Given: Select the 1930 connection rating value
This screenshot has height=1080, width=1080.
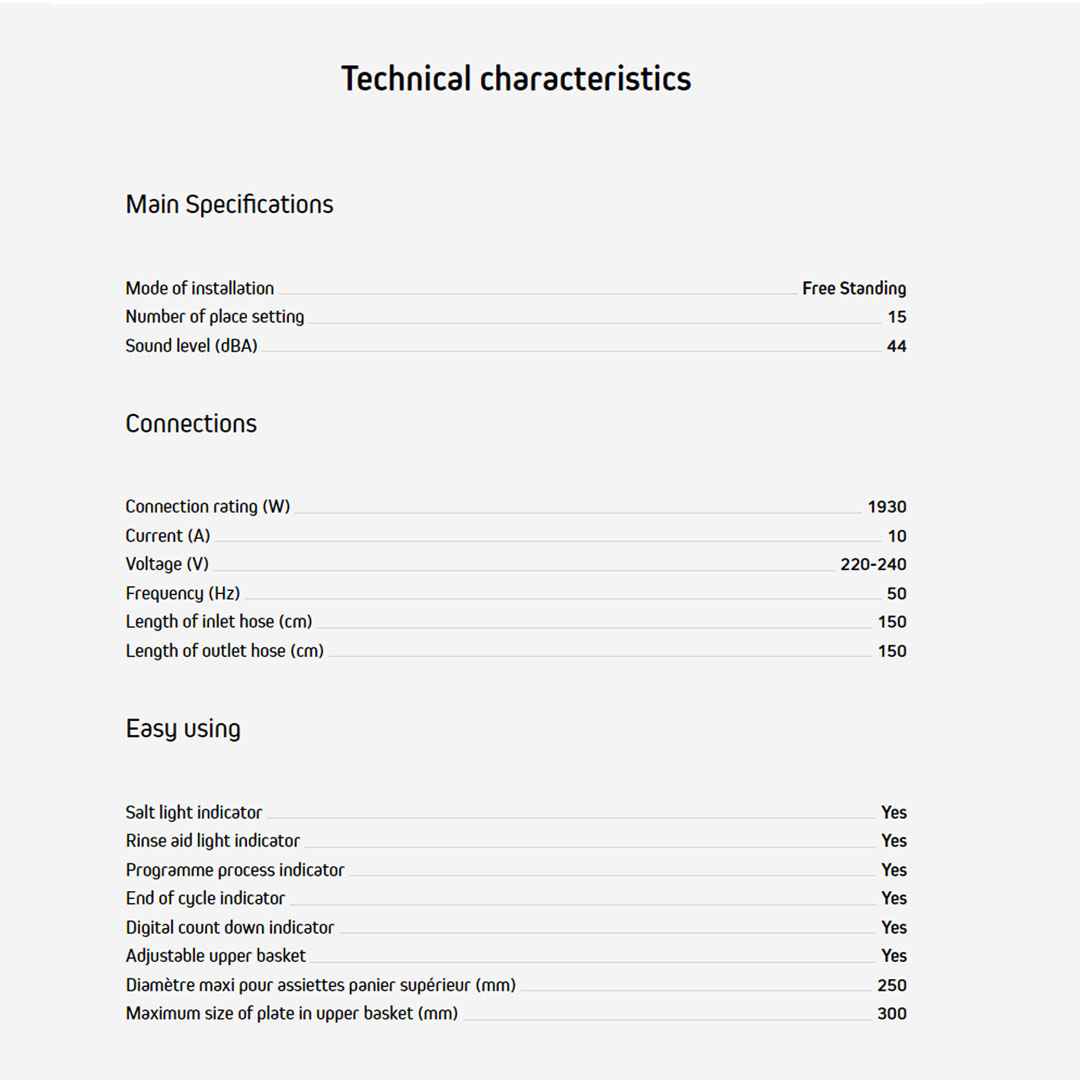Looking at the screenshot, I should (886, 507).
